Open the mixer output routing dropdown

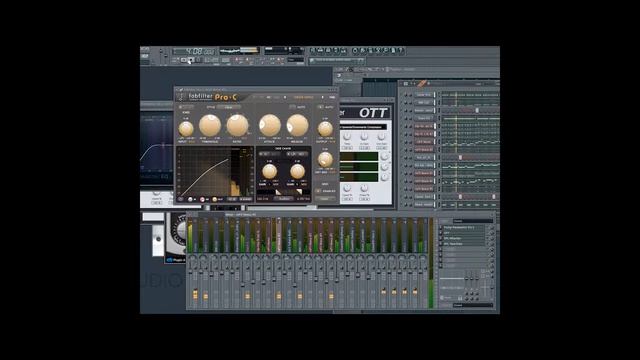pos(473,305)
